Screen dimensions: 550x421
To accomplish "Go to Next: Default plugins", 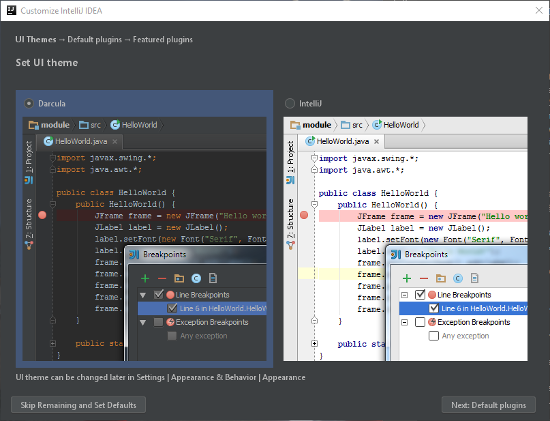I will 489,405.
